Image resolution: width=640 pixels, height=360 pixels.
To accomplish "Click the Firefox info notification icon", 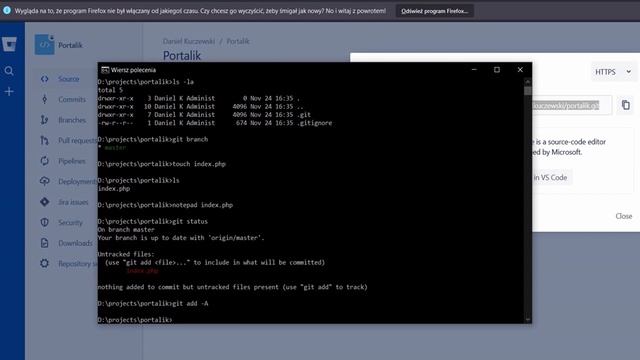I will pyautogui.click(x=7, y=11).
